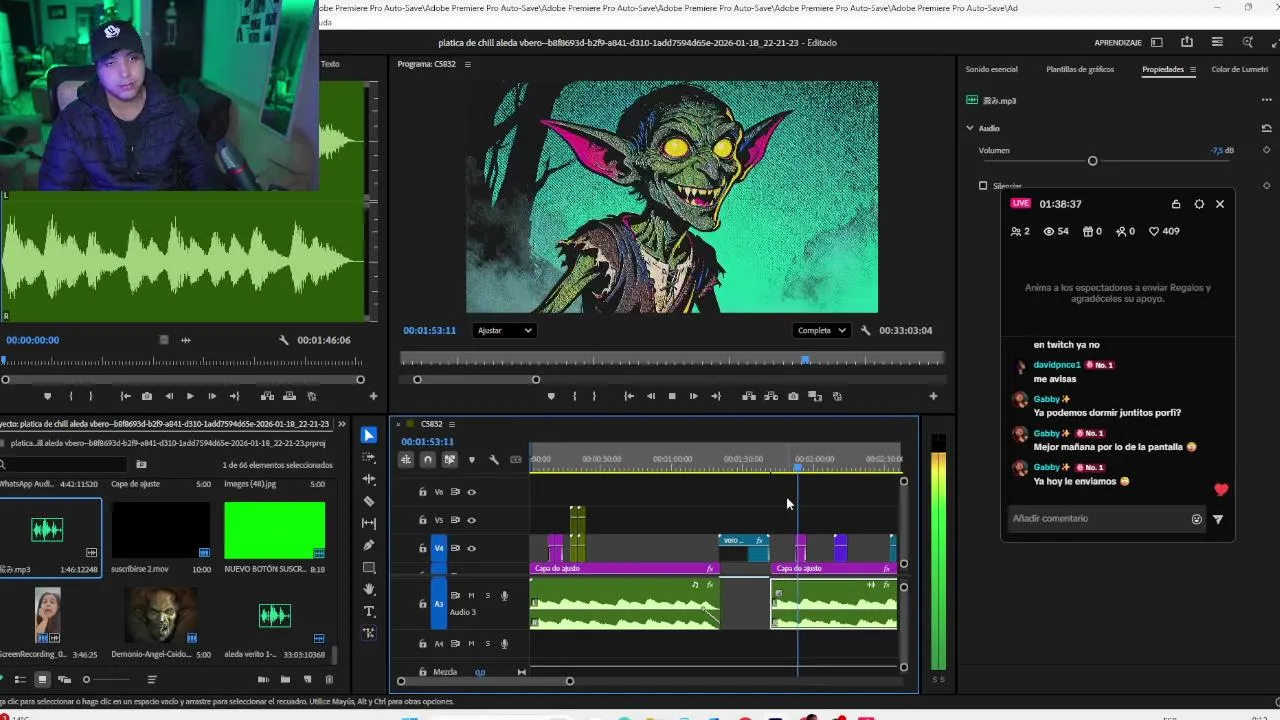Close the live chat overlay
Screen dimensions: 1280x720
[x=1220, y=204]
